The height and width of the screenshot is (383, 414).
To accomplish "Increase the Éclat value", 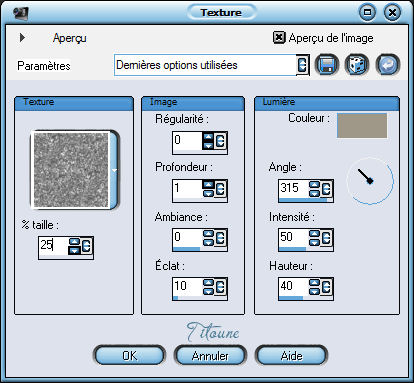I will (209, 283).
